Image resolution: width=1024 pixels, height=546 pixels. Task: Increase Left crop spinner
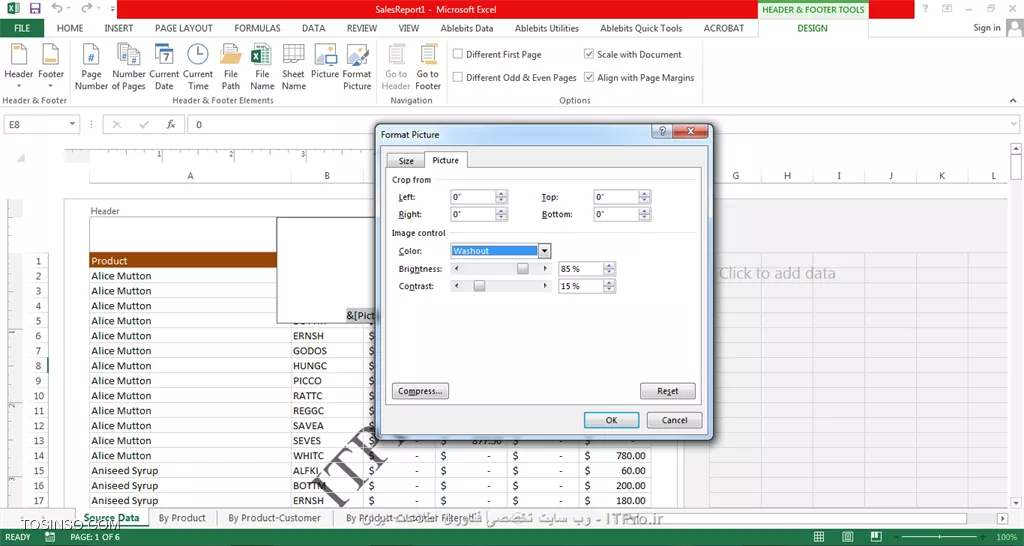click(x=501, y=194)
